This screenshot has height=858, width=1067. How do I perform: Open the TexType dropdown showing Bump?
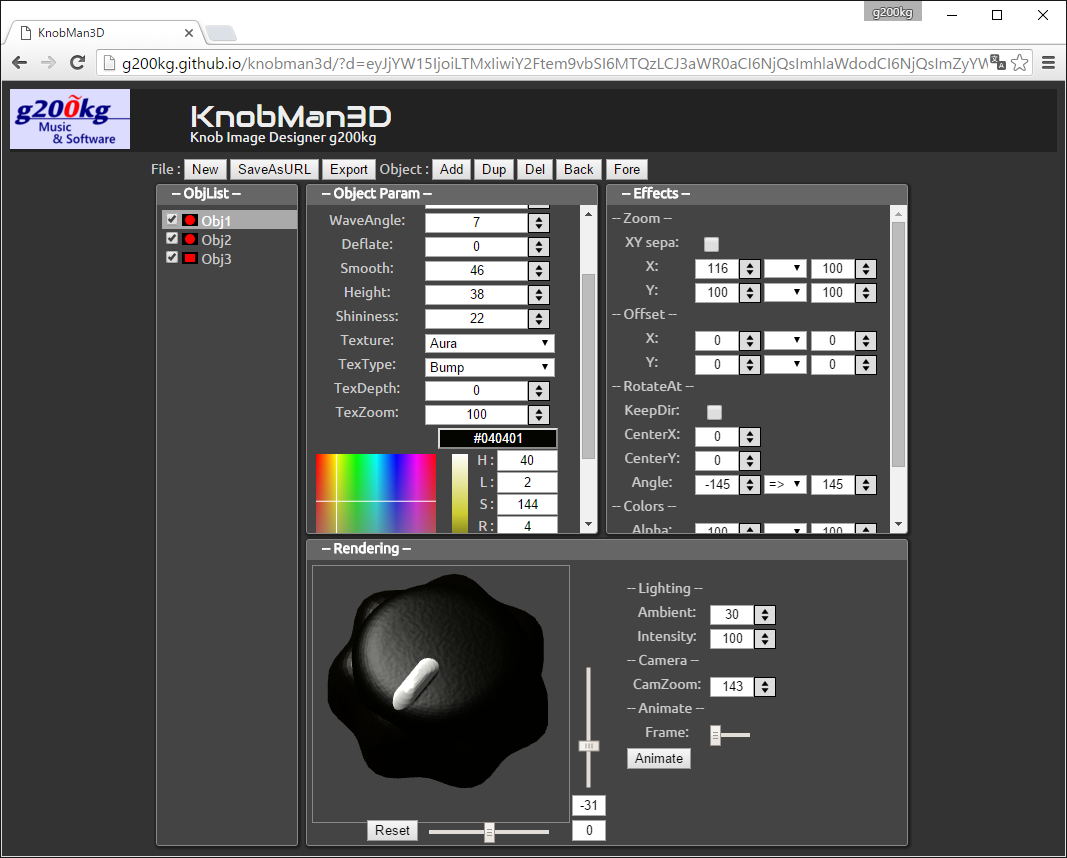point(489,367)
